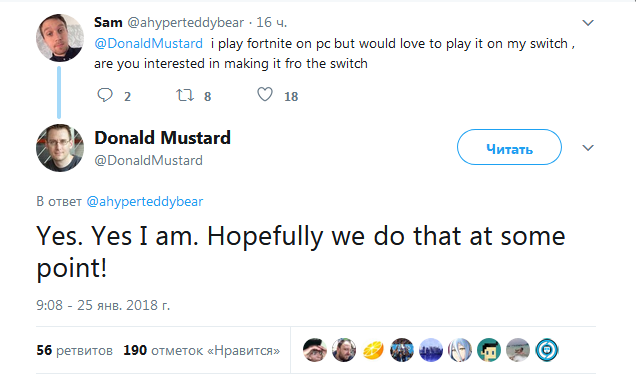Click the first liker avatar with cap

click(315, 350)
